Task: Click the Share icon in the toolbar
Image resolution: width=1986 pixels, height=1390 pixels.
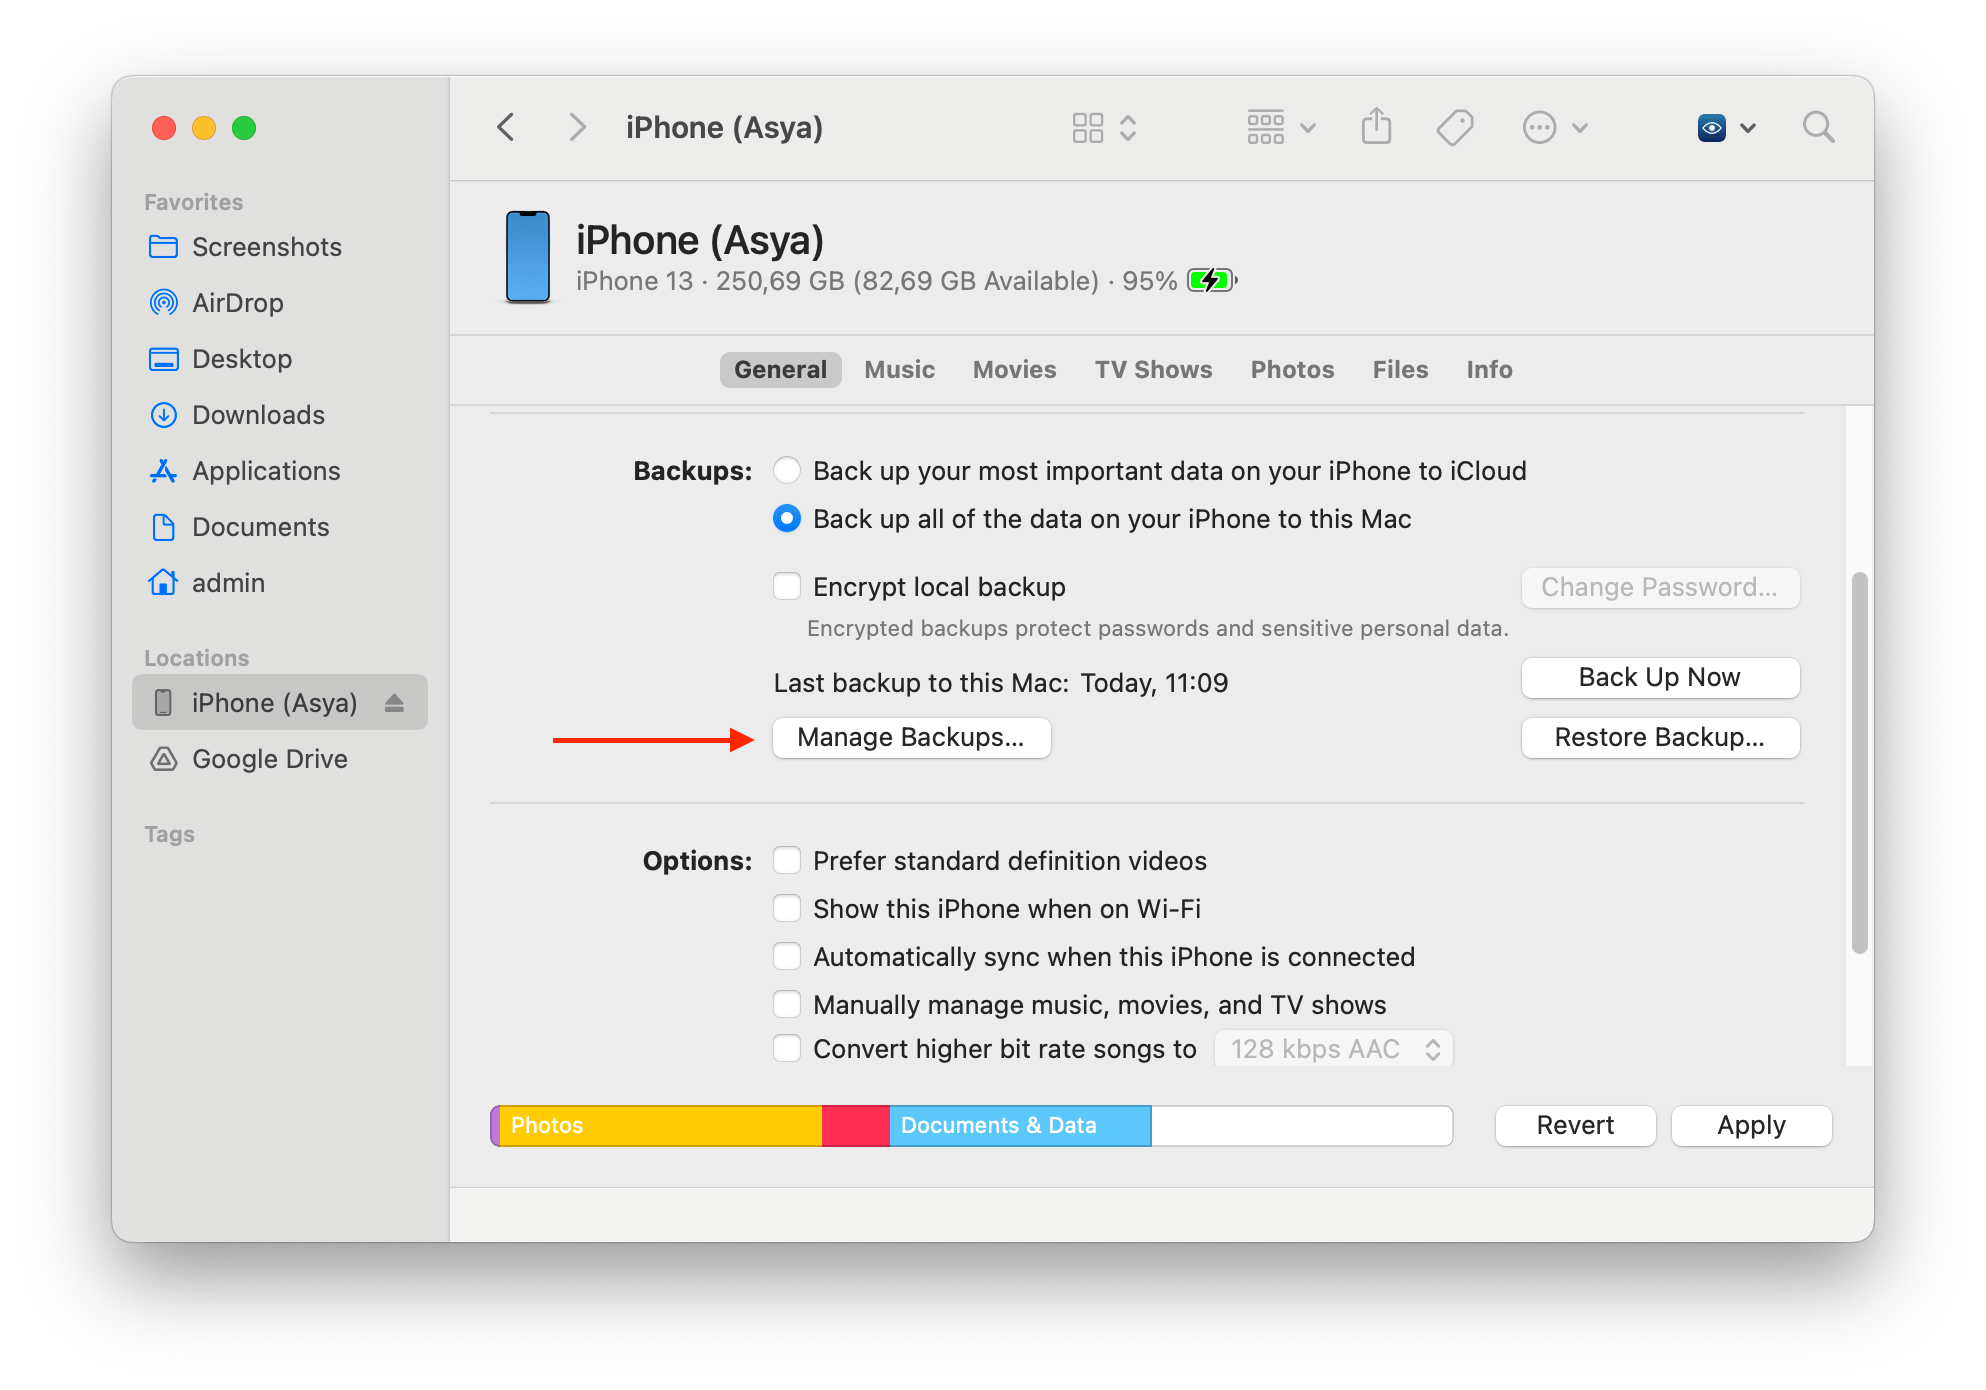Action: pos(1377,127)
